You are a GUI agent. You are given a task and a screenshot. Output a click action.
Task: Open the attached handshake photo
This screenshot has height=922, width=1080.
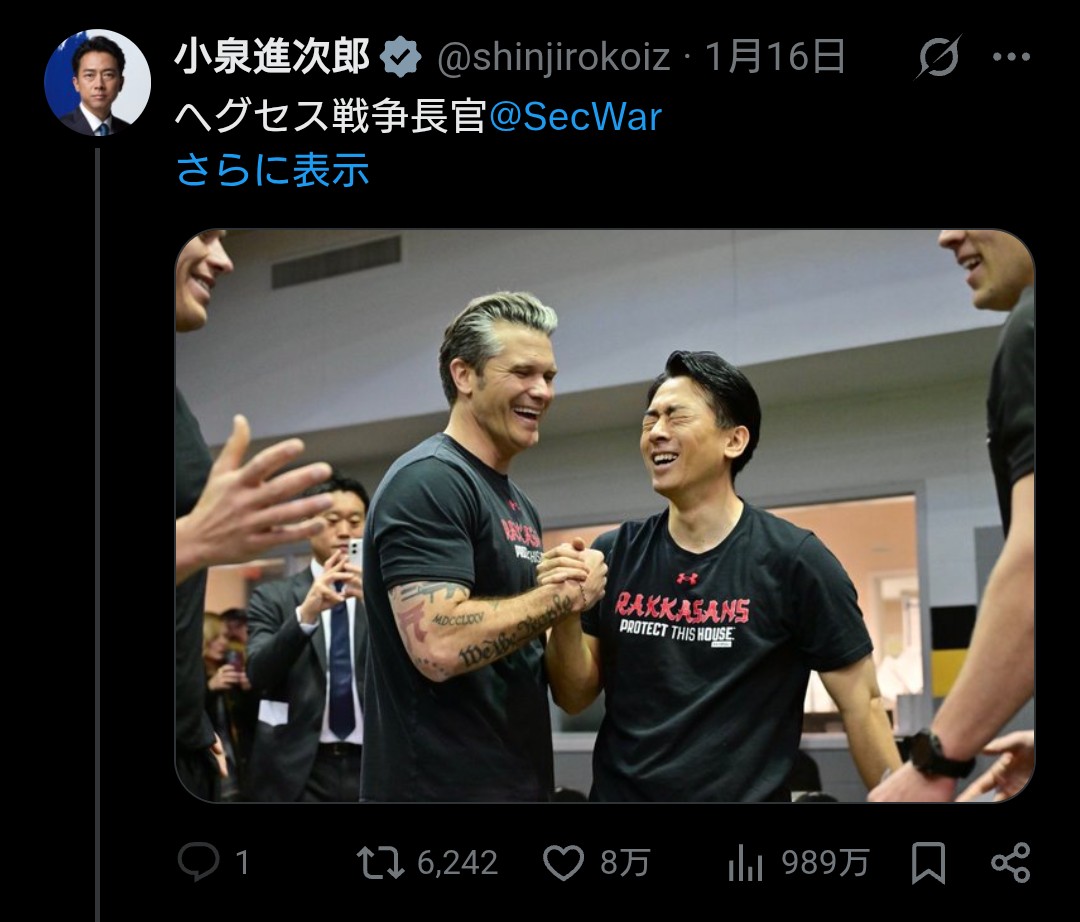coord(605,516)
